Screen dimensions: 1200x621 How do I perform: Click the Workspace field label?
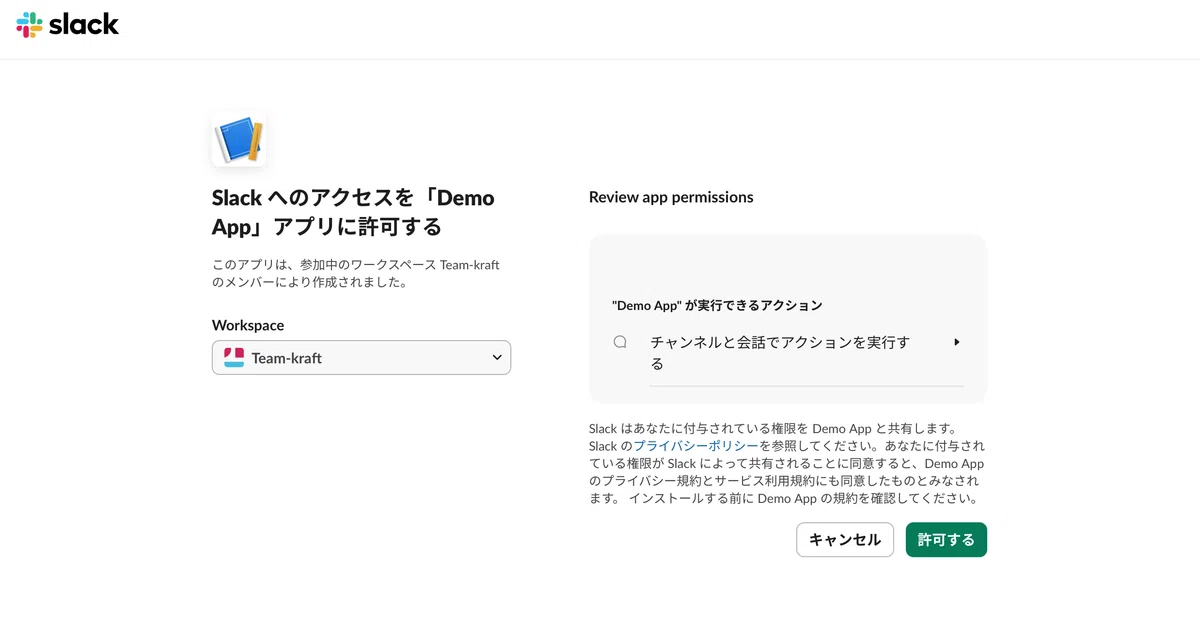coord(248,325)
